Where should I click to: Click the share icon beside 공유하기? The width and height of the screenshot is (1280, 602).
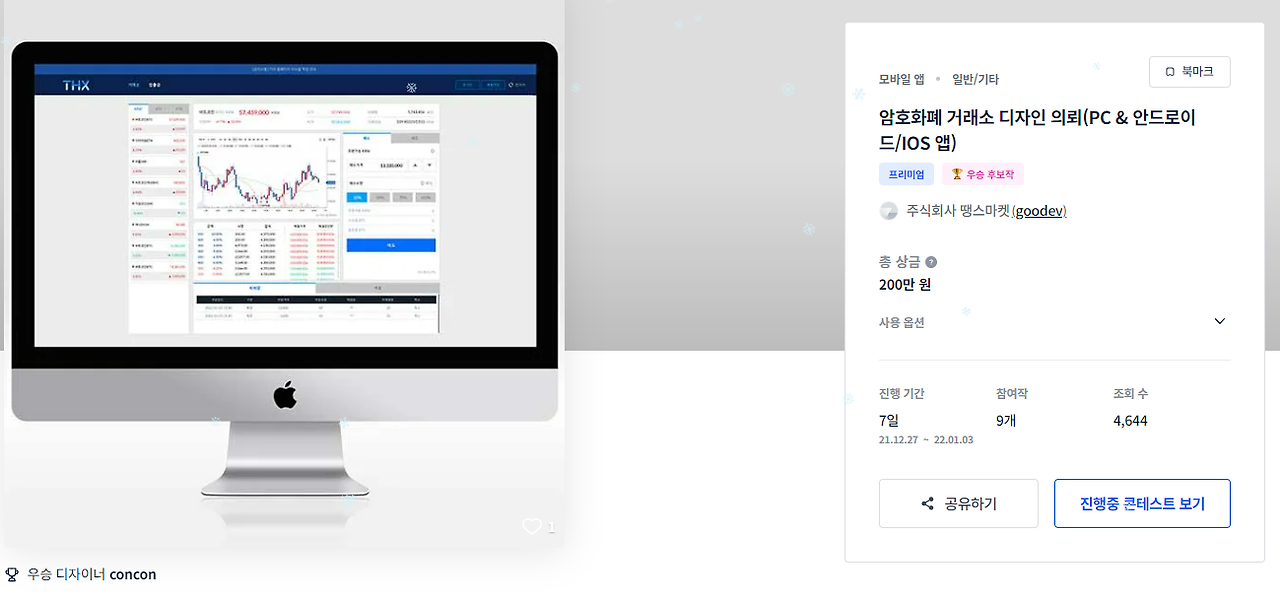tap(927, 504)
